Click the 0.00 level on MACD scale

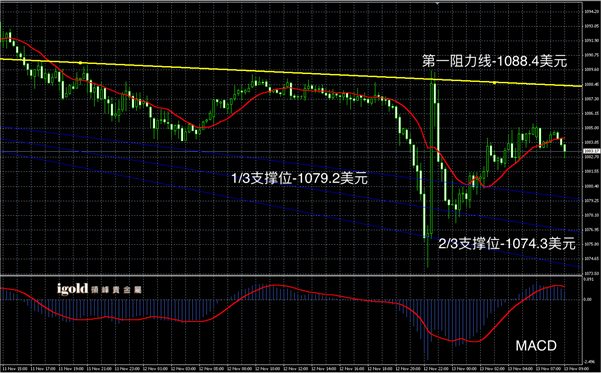click(x=588, y=299)
